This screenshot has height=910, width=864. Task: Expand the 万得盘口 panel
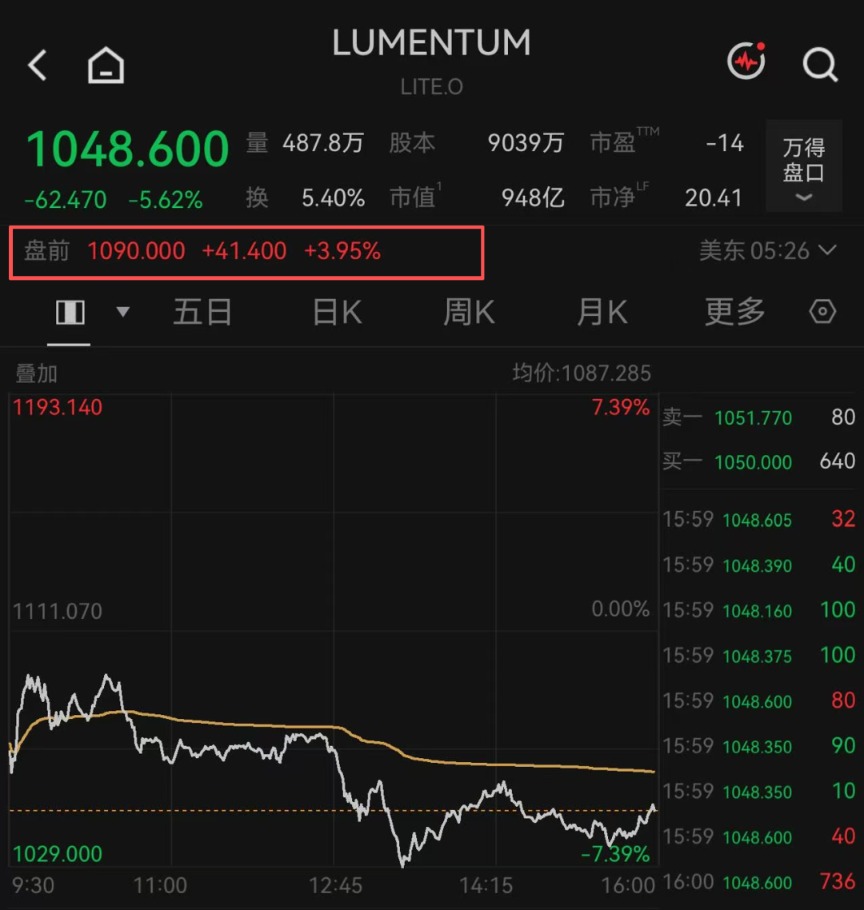pyautogui.click(x=804, y=166)
